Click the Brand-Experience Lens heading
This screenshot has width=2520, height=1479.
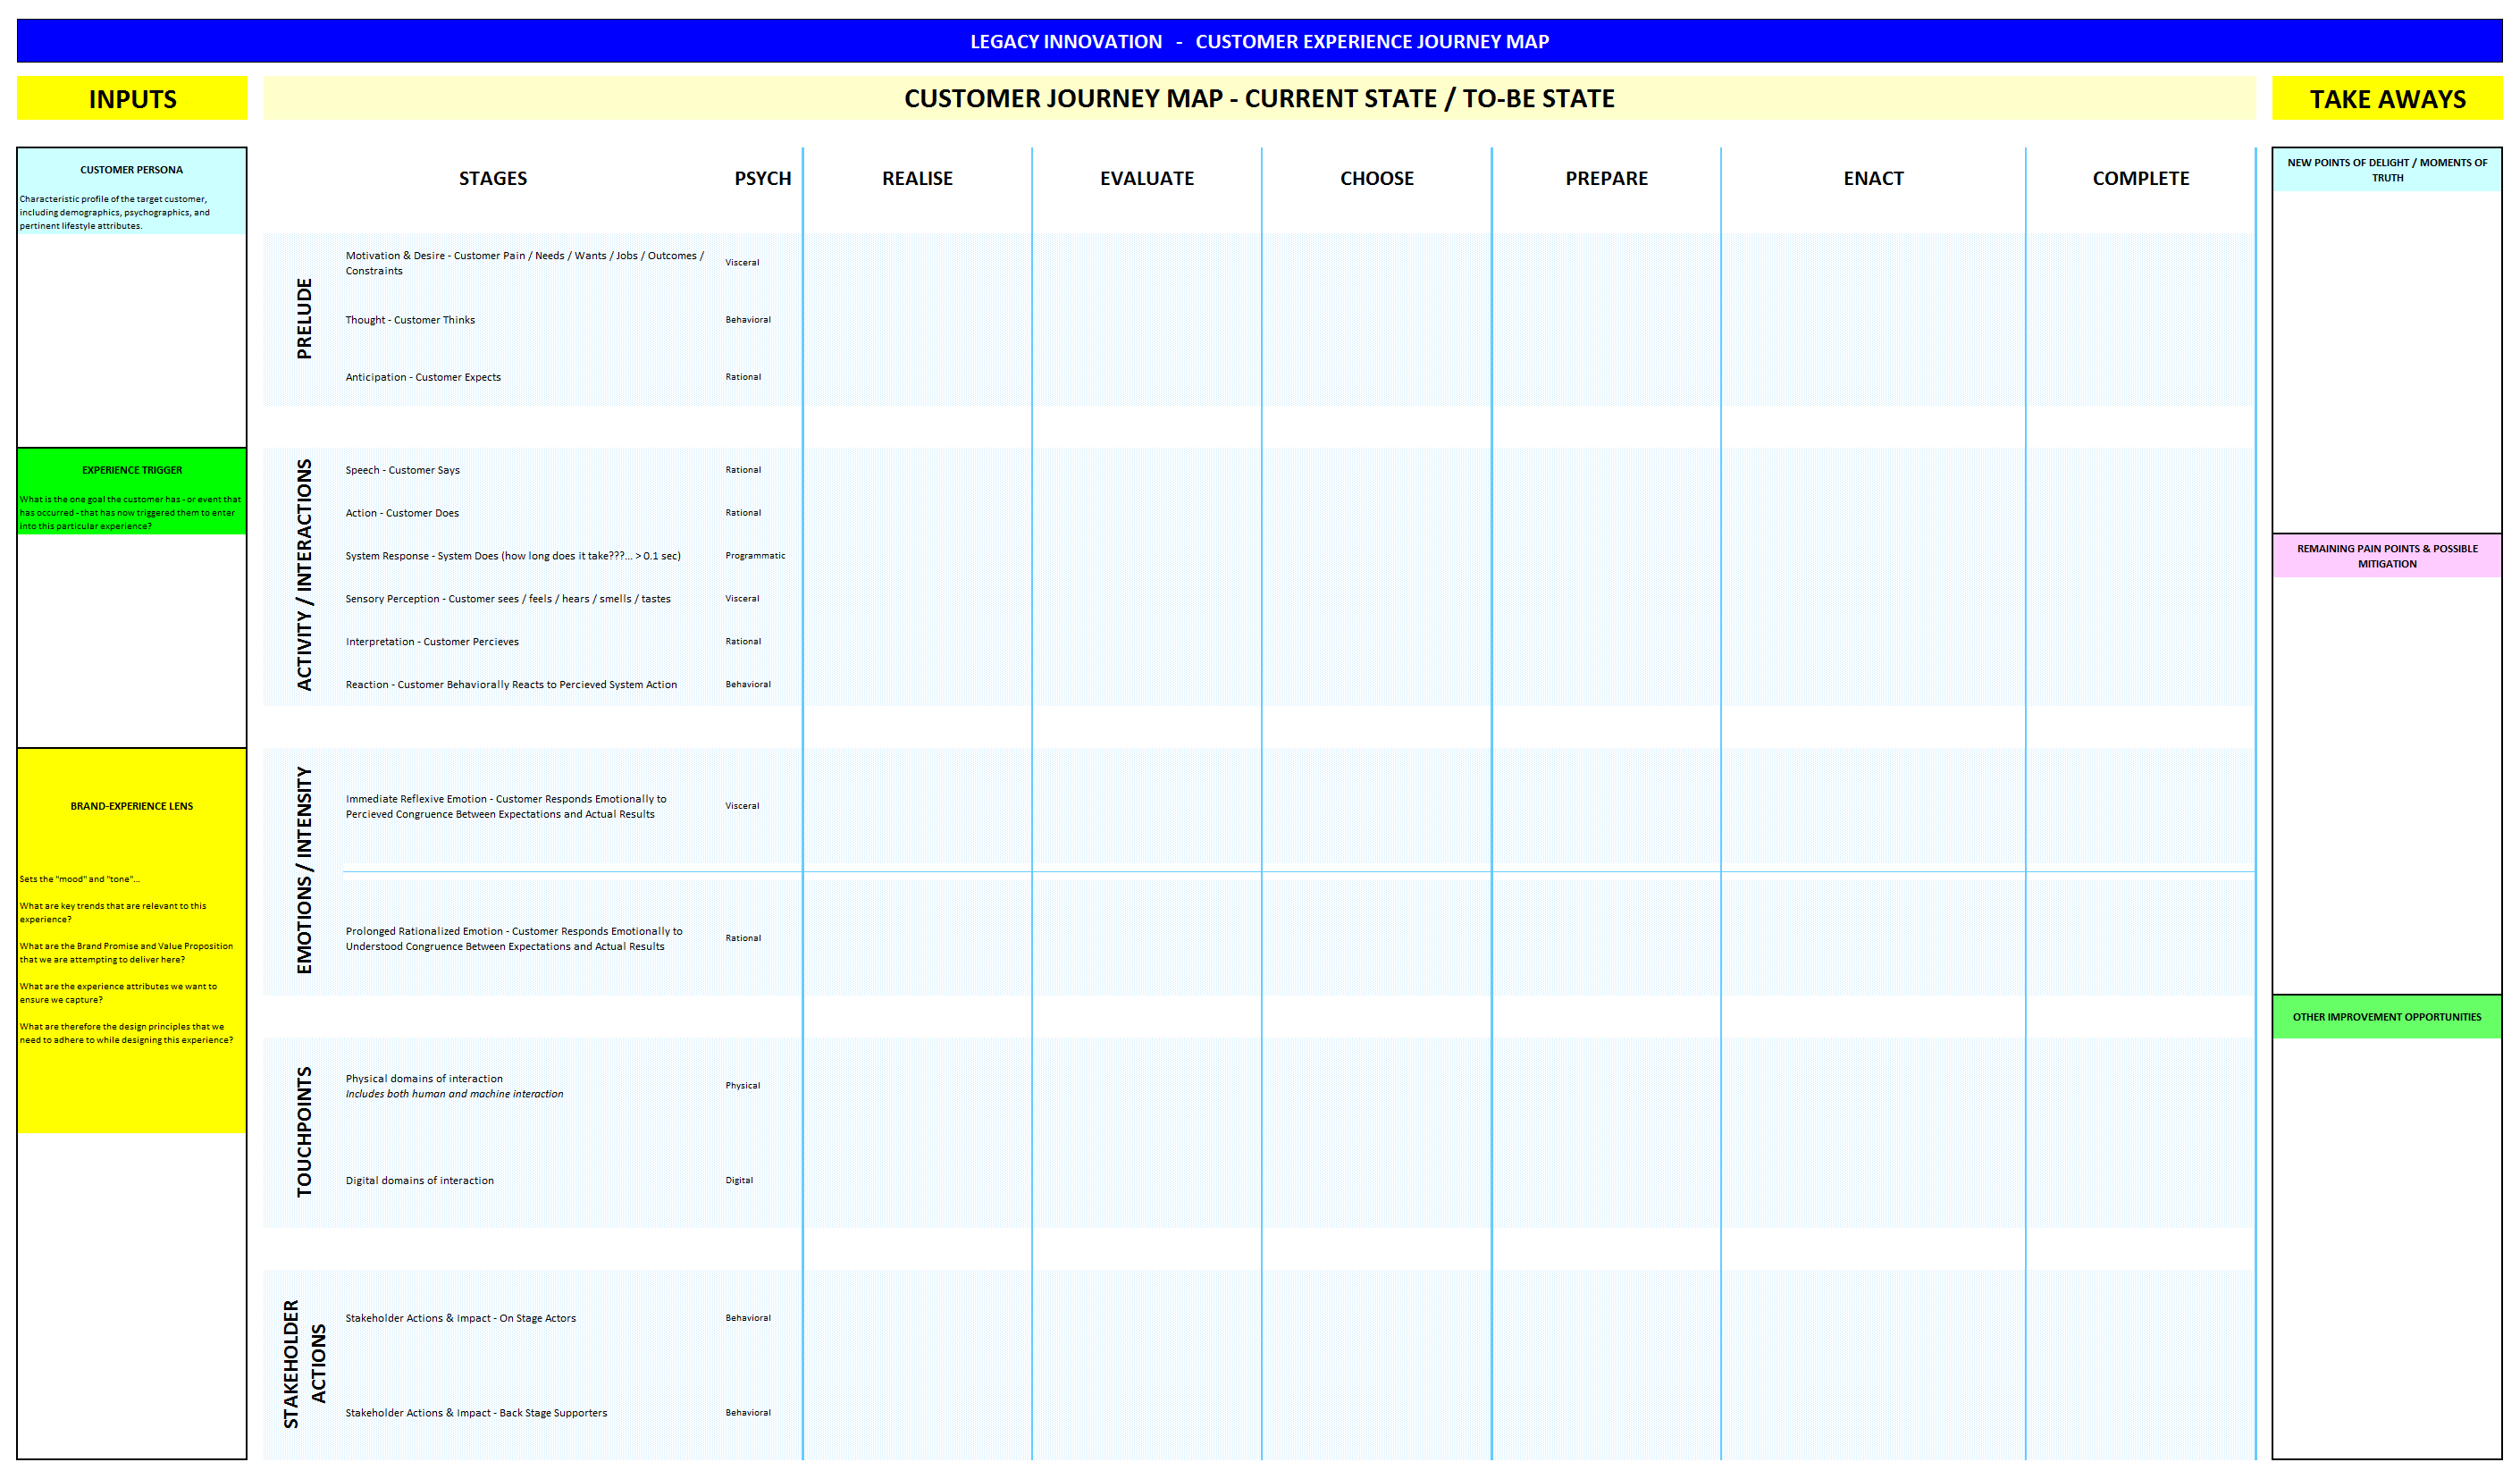[x=132, y=806]
